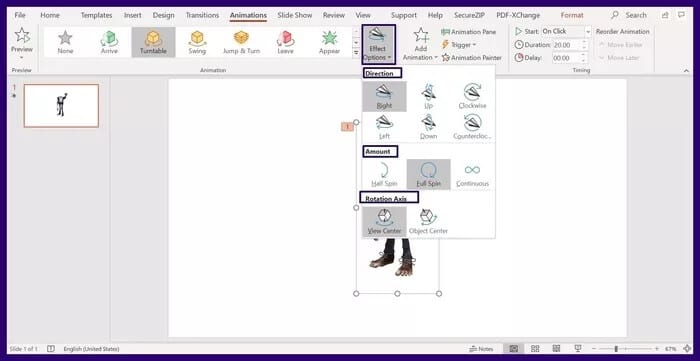Select slide 1 thumbnail
This screenshot has width=700, height=361.
61,106
